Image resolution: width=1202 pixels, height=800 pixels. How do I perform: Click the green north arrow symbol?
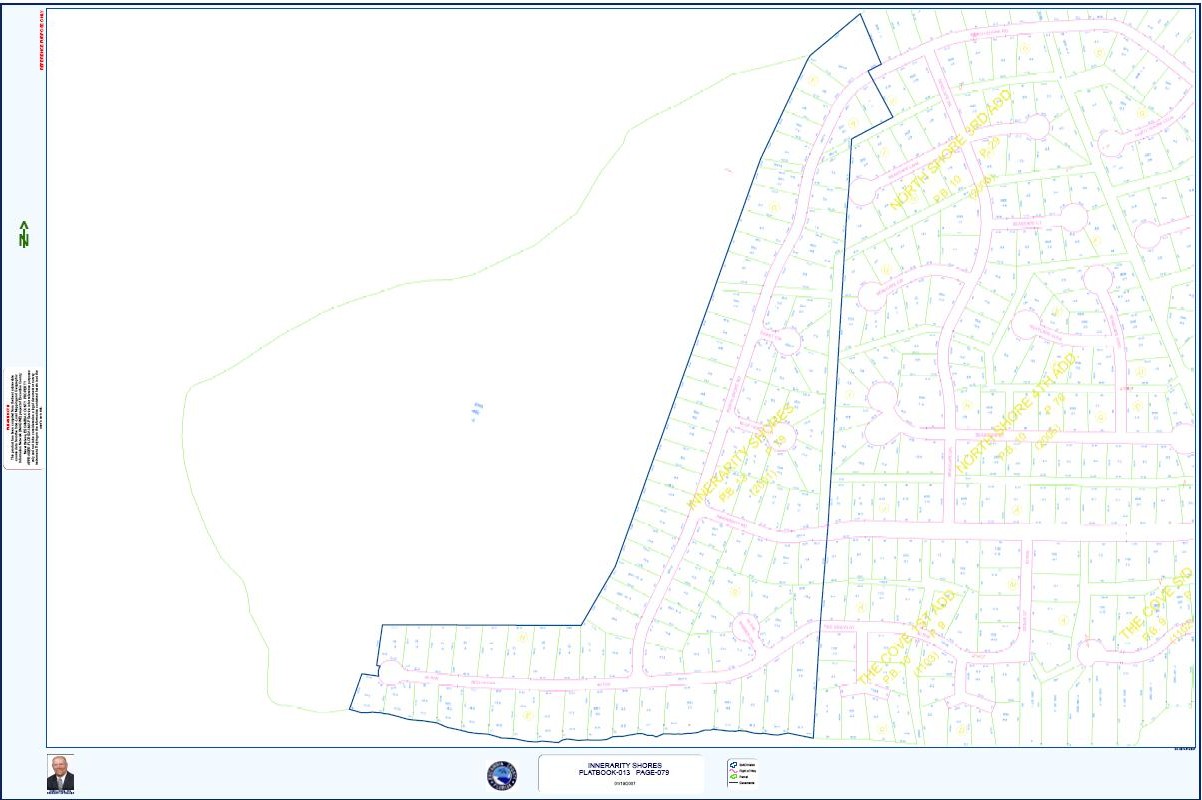point(23,234)
